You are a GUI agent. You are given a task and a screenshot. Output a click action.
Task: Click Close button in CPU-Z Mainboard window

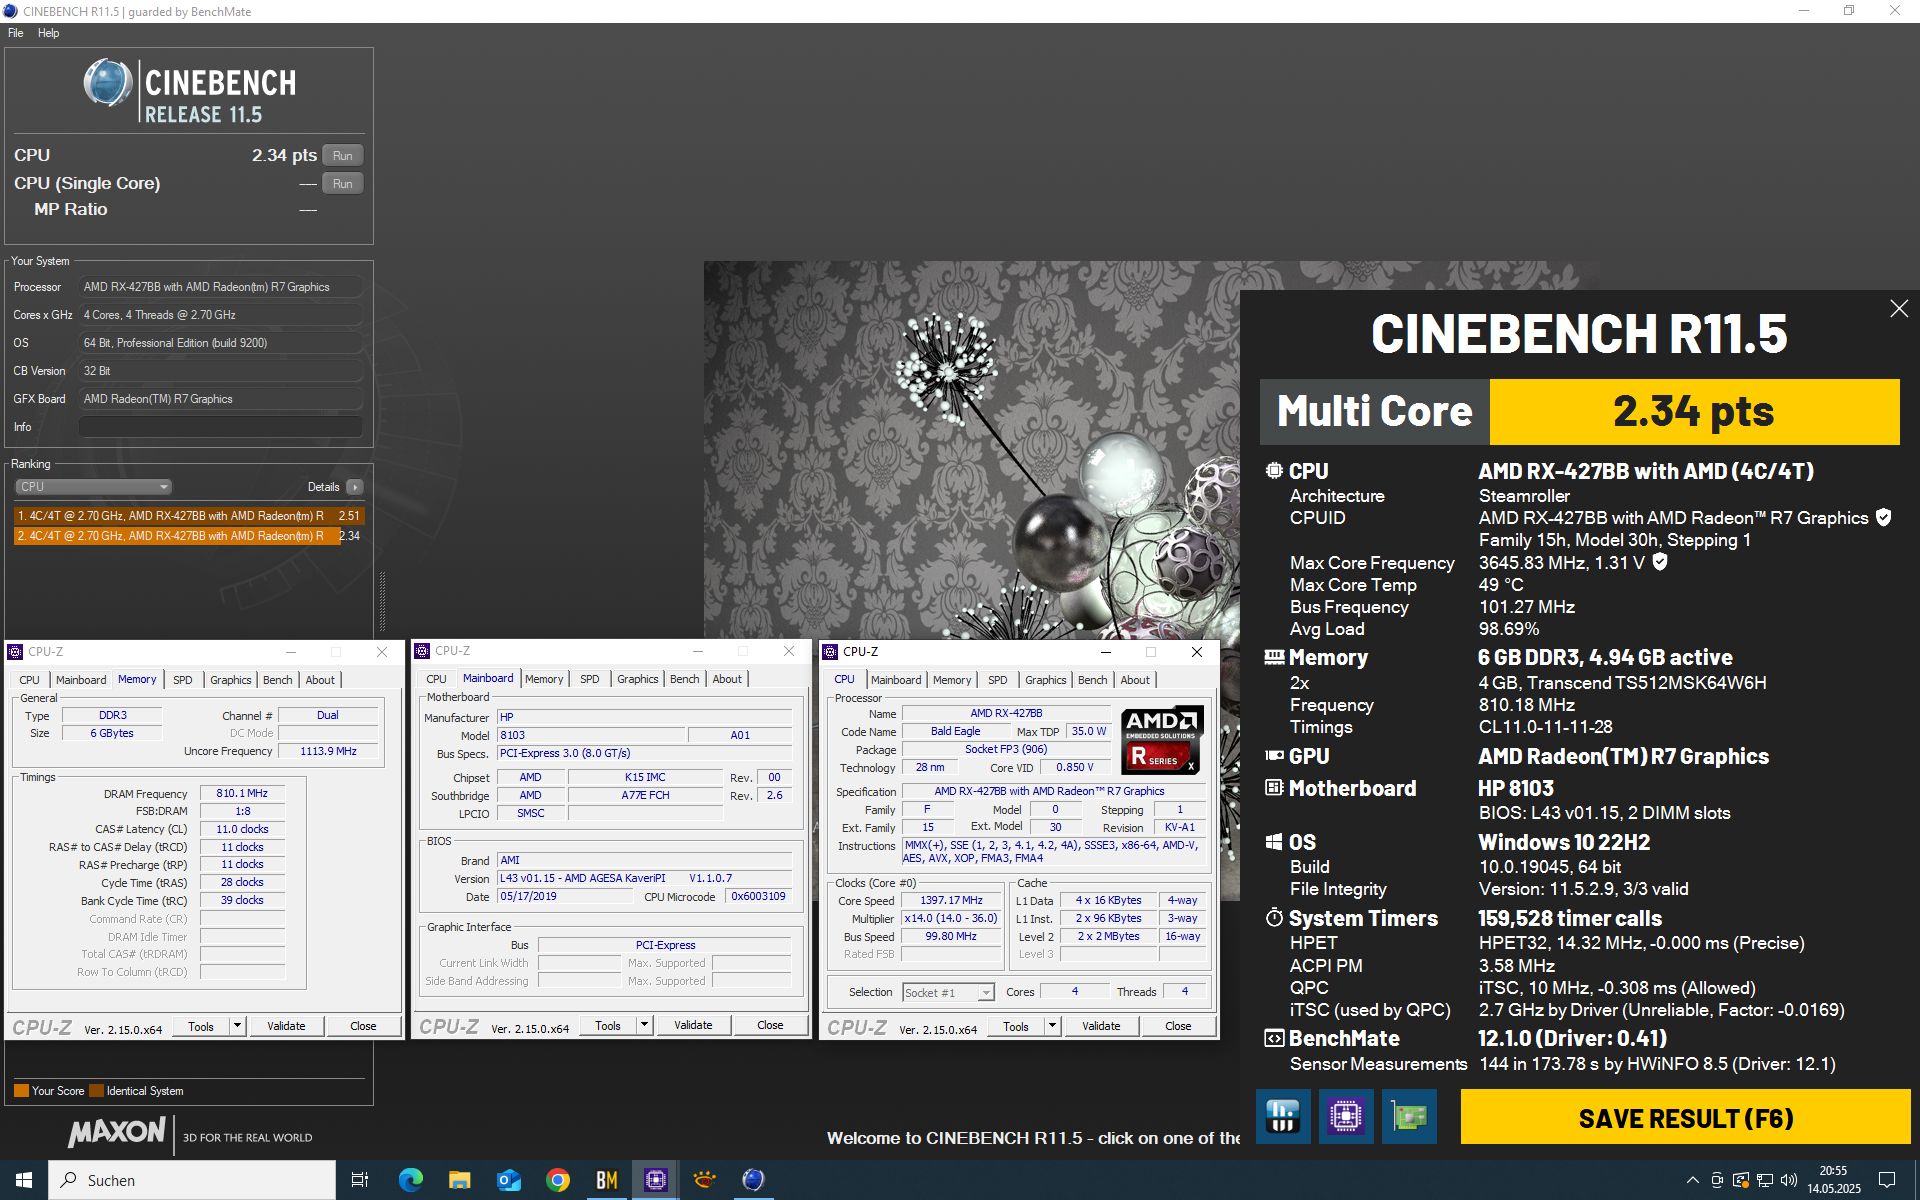tap(770, 1025)
